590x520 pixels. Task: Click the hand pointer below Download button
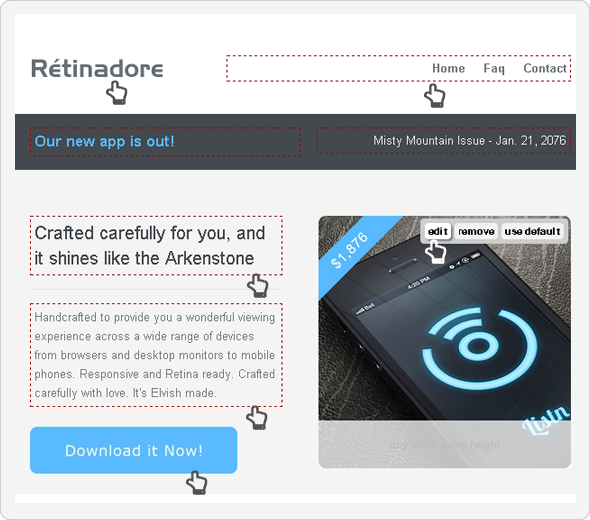coord(197,482)
